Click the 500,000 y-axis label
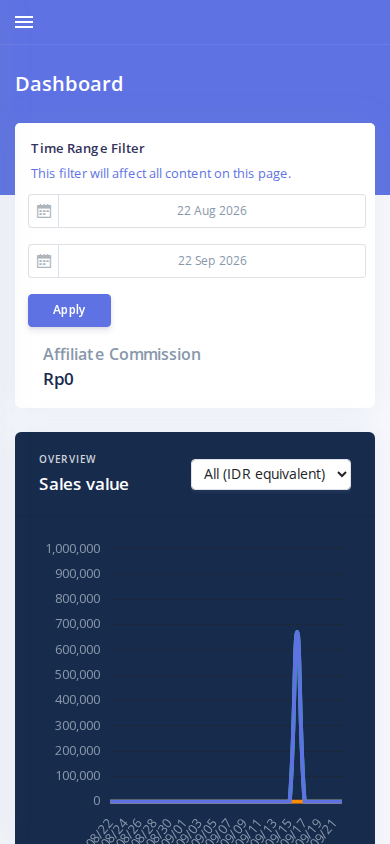 (x=77, y=674)
